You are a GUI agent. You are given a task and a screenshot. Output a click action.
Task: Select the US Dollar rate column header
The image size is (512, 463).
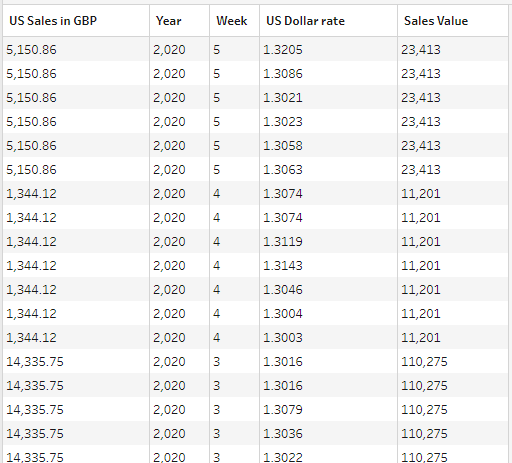[x=328, y=21]
